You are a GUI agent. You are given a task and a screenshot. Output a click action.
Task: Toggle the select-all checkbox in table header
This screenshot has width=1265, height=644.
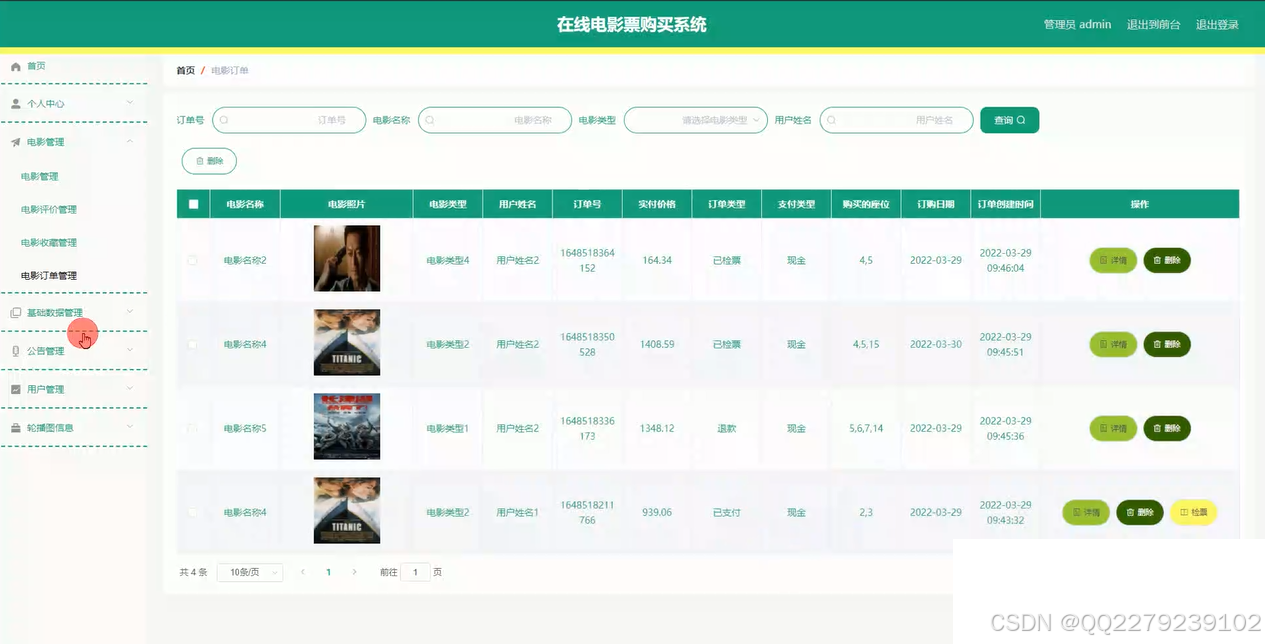click(x=193, y=203)
